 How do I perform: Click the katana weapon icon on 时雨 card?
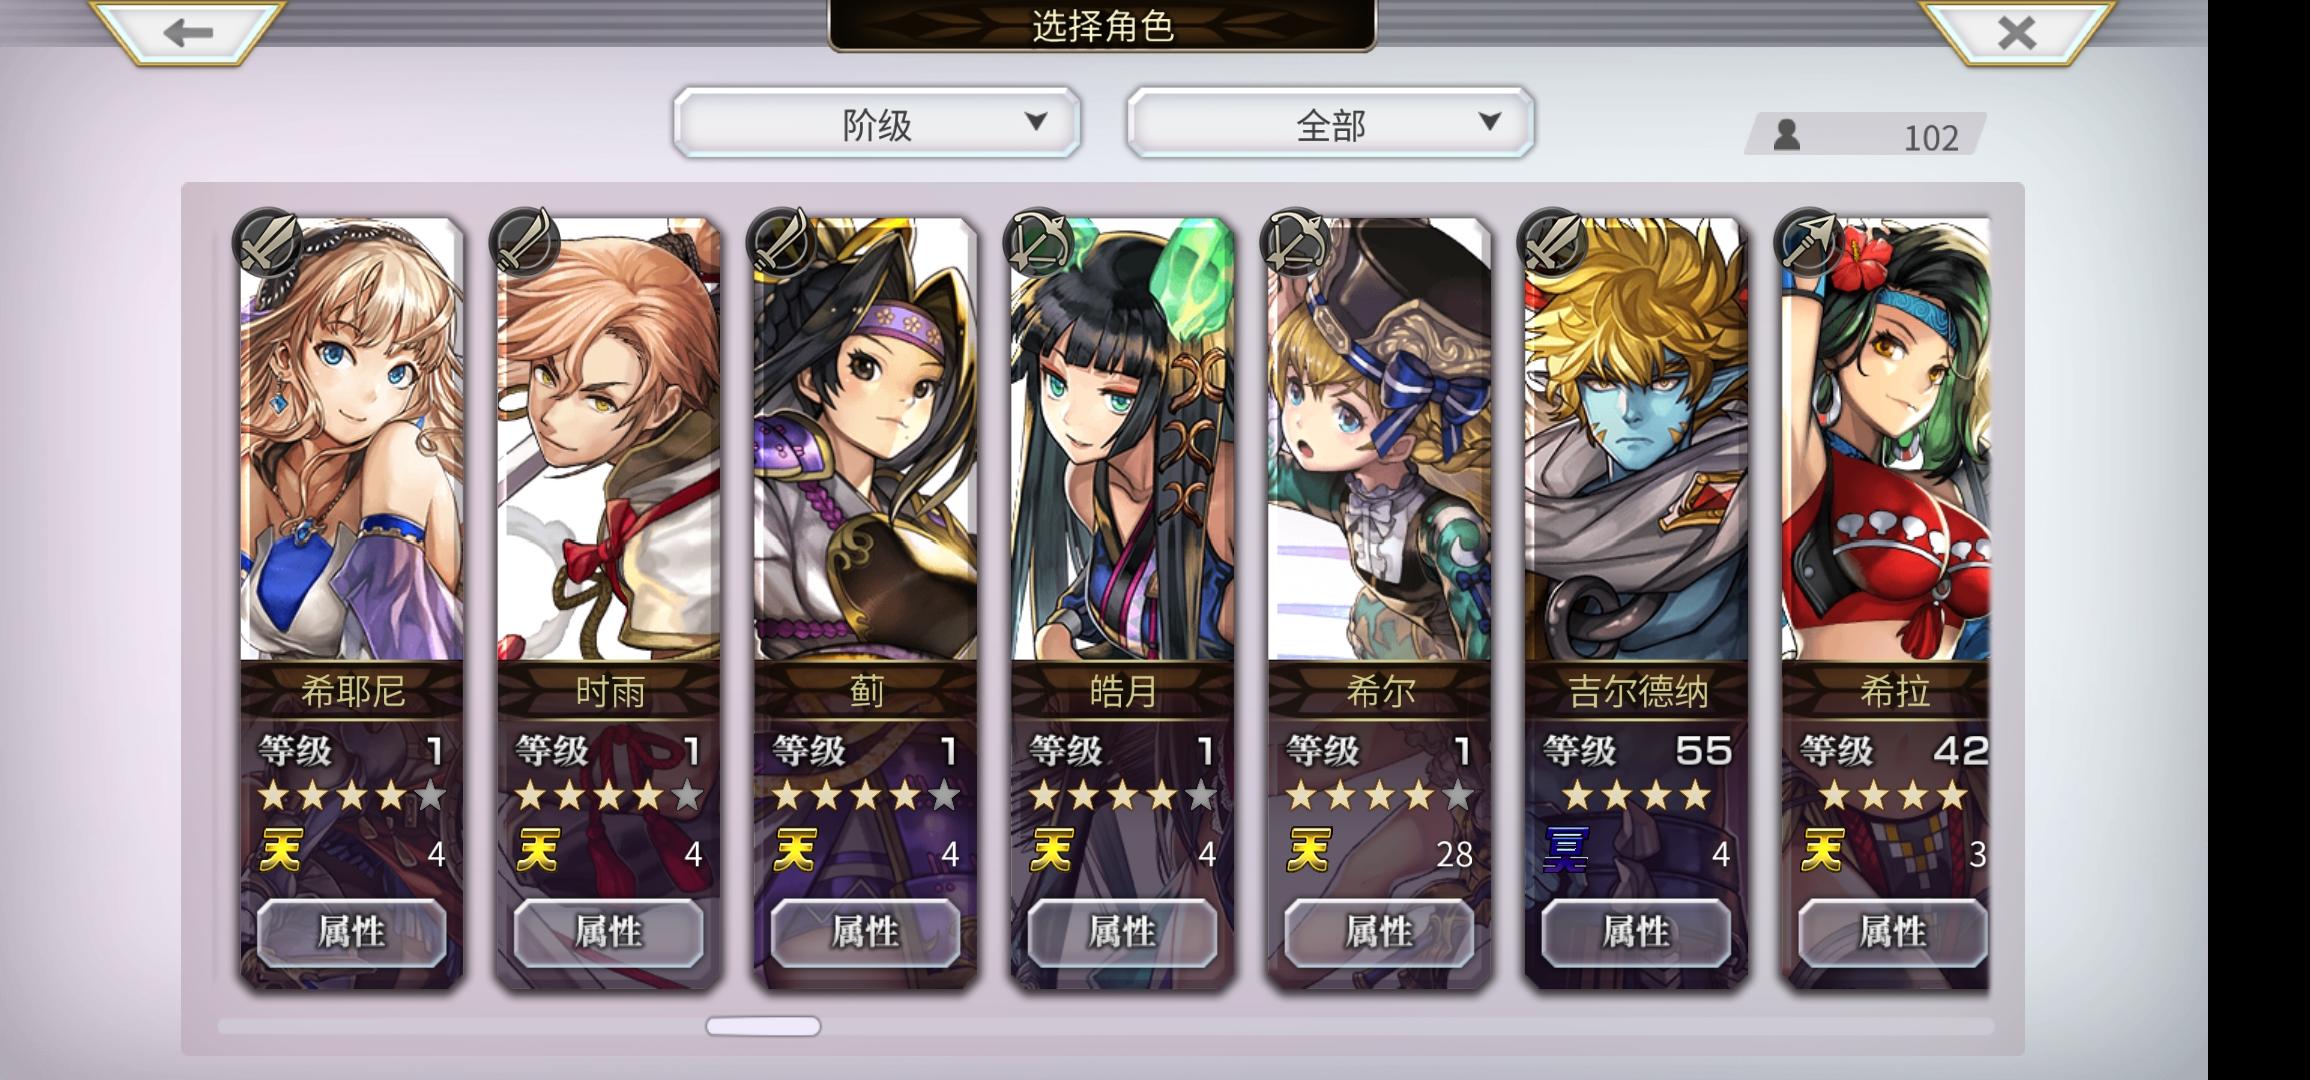tap(524, 243)
